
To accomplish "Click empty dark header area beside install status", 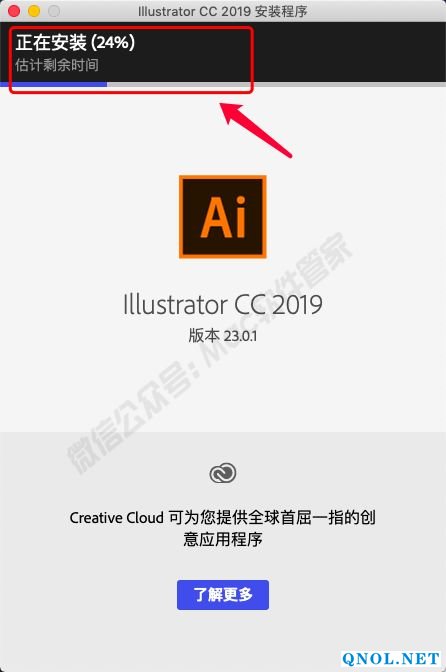I will point(347,51).
